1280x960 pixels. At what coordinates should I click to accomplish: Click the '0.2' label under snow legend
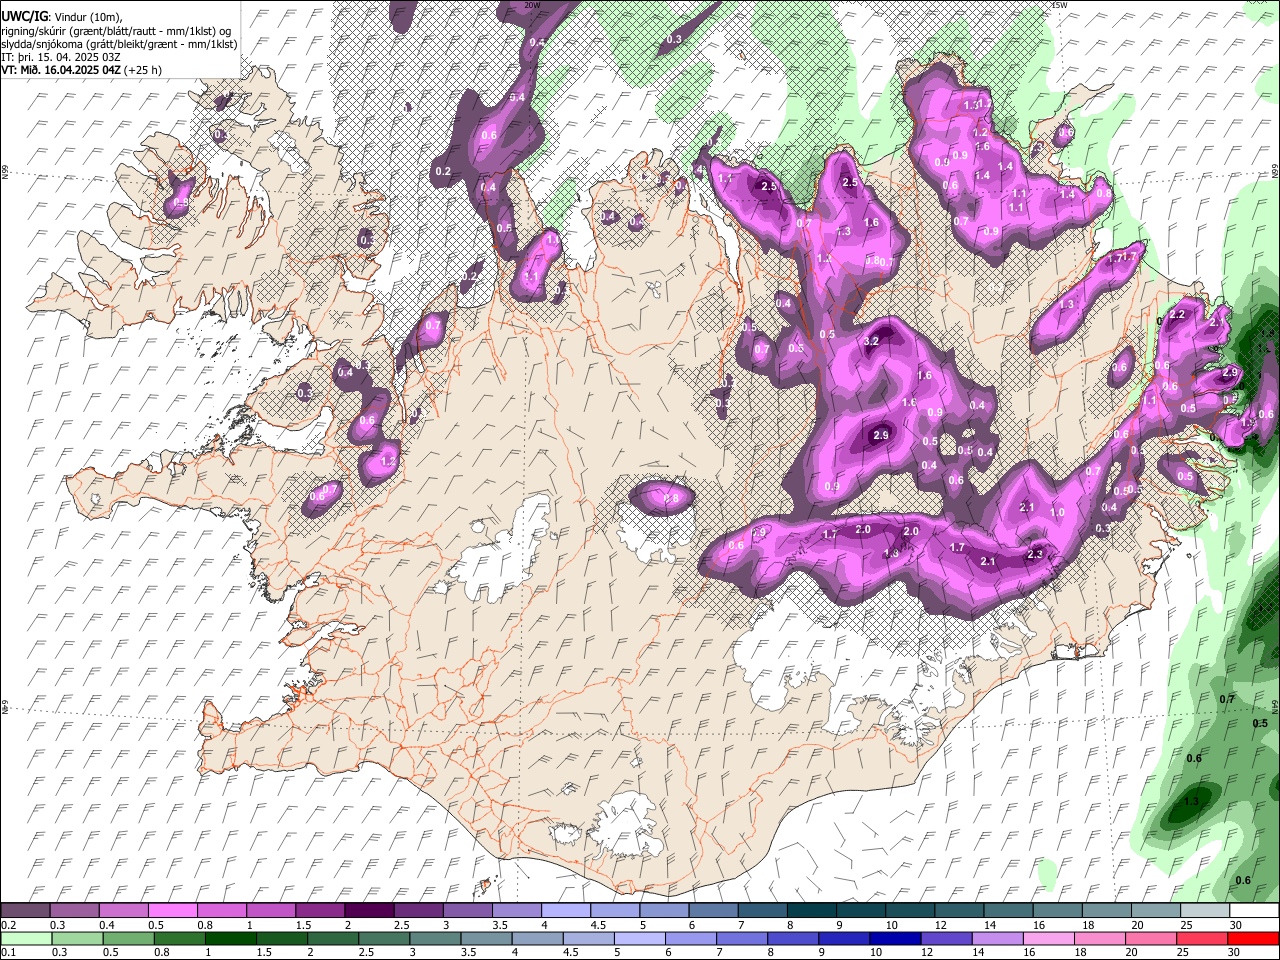(9, 925)
